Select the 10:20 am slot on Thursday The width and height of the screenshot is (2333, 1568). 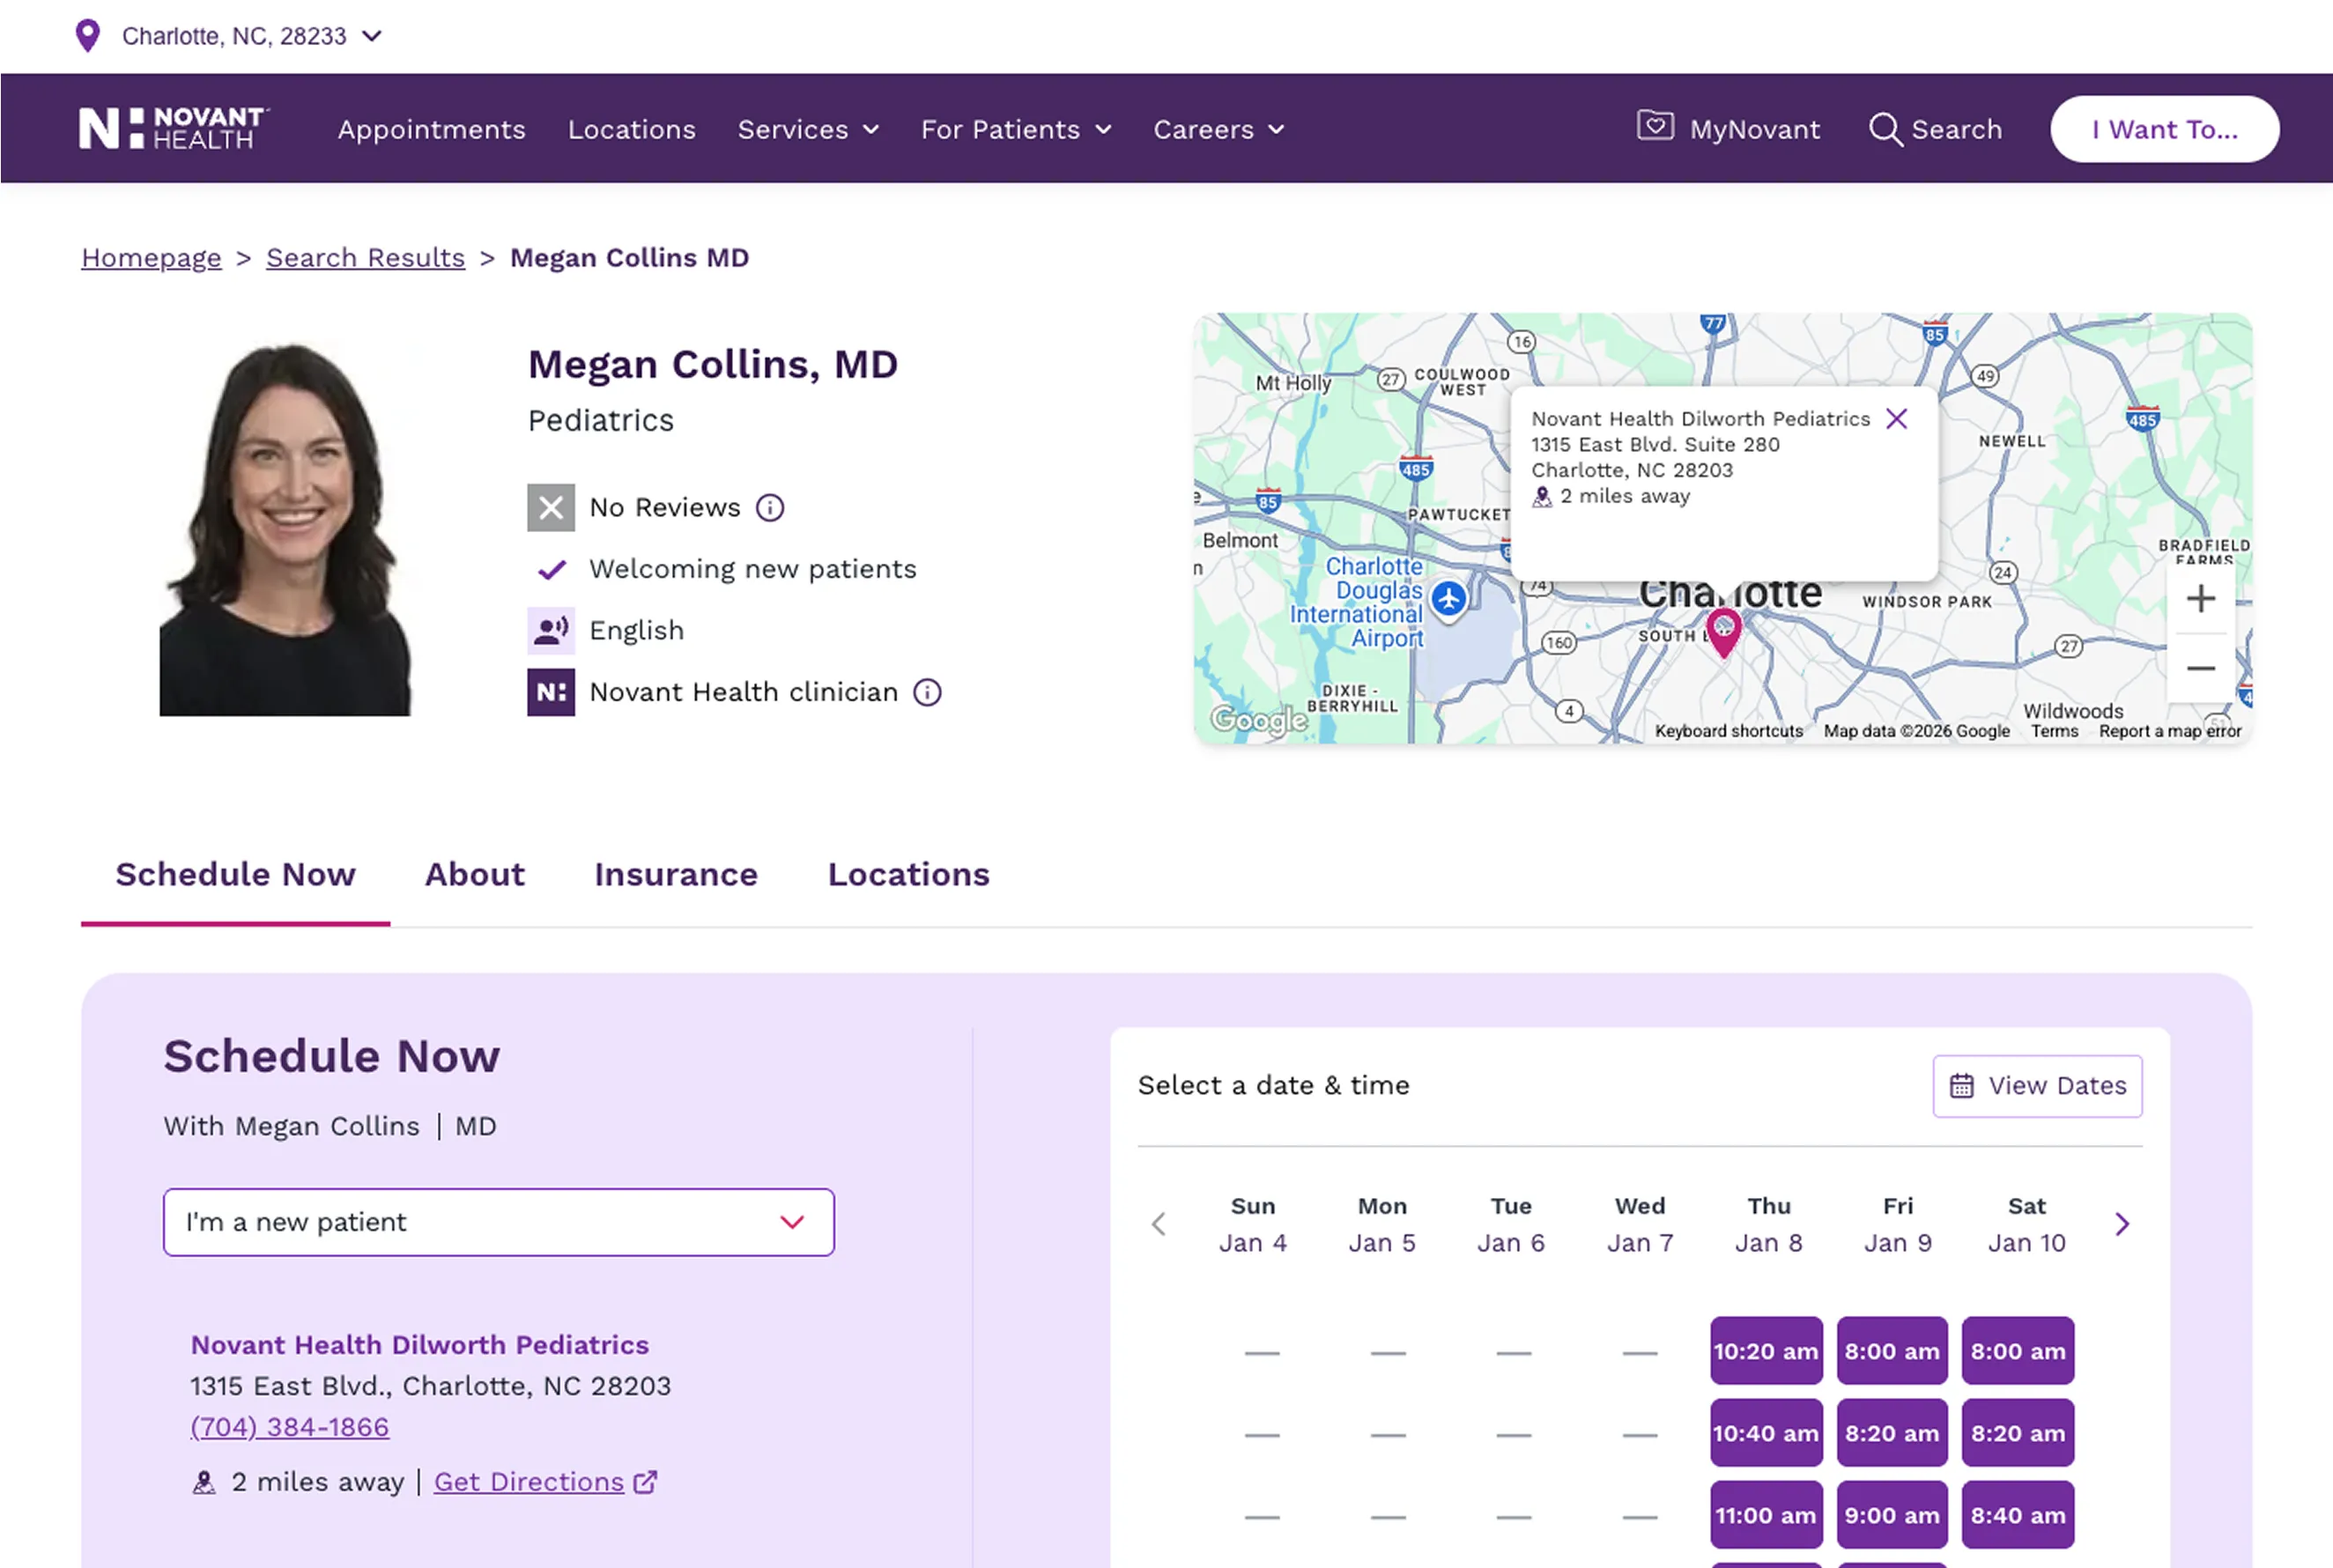pos(1765,1351)
